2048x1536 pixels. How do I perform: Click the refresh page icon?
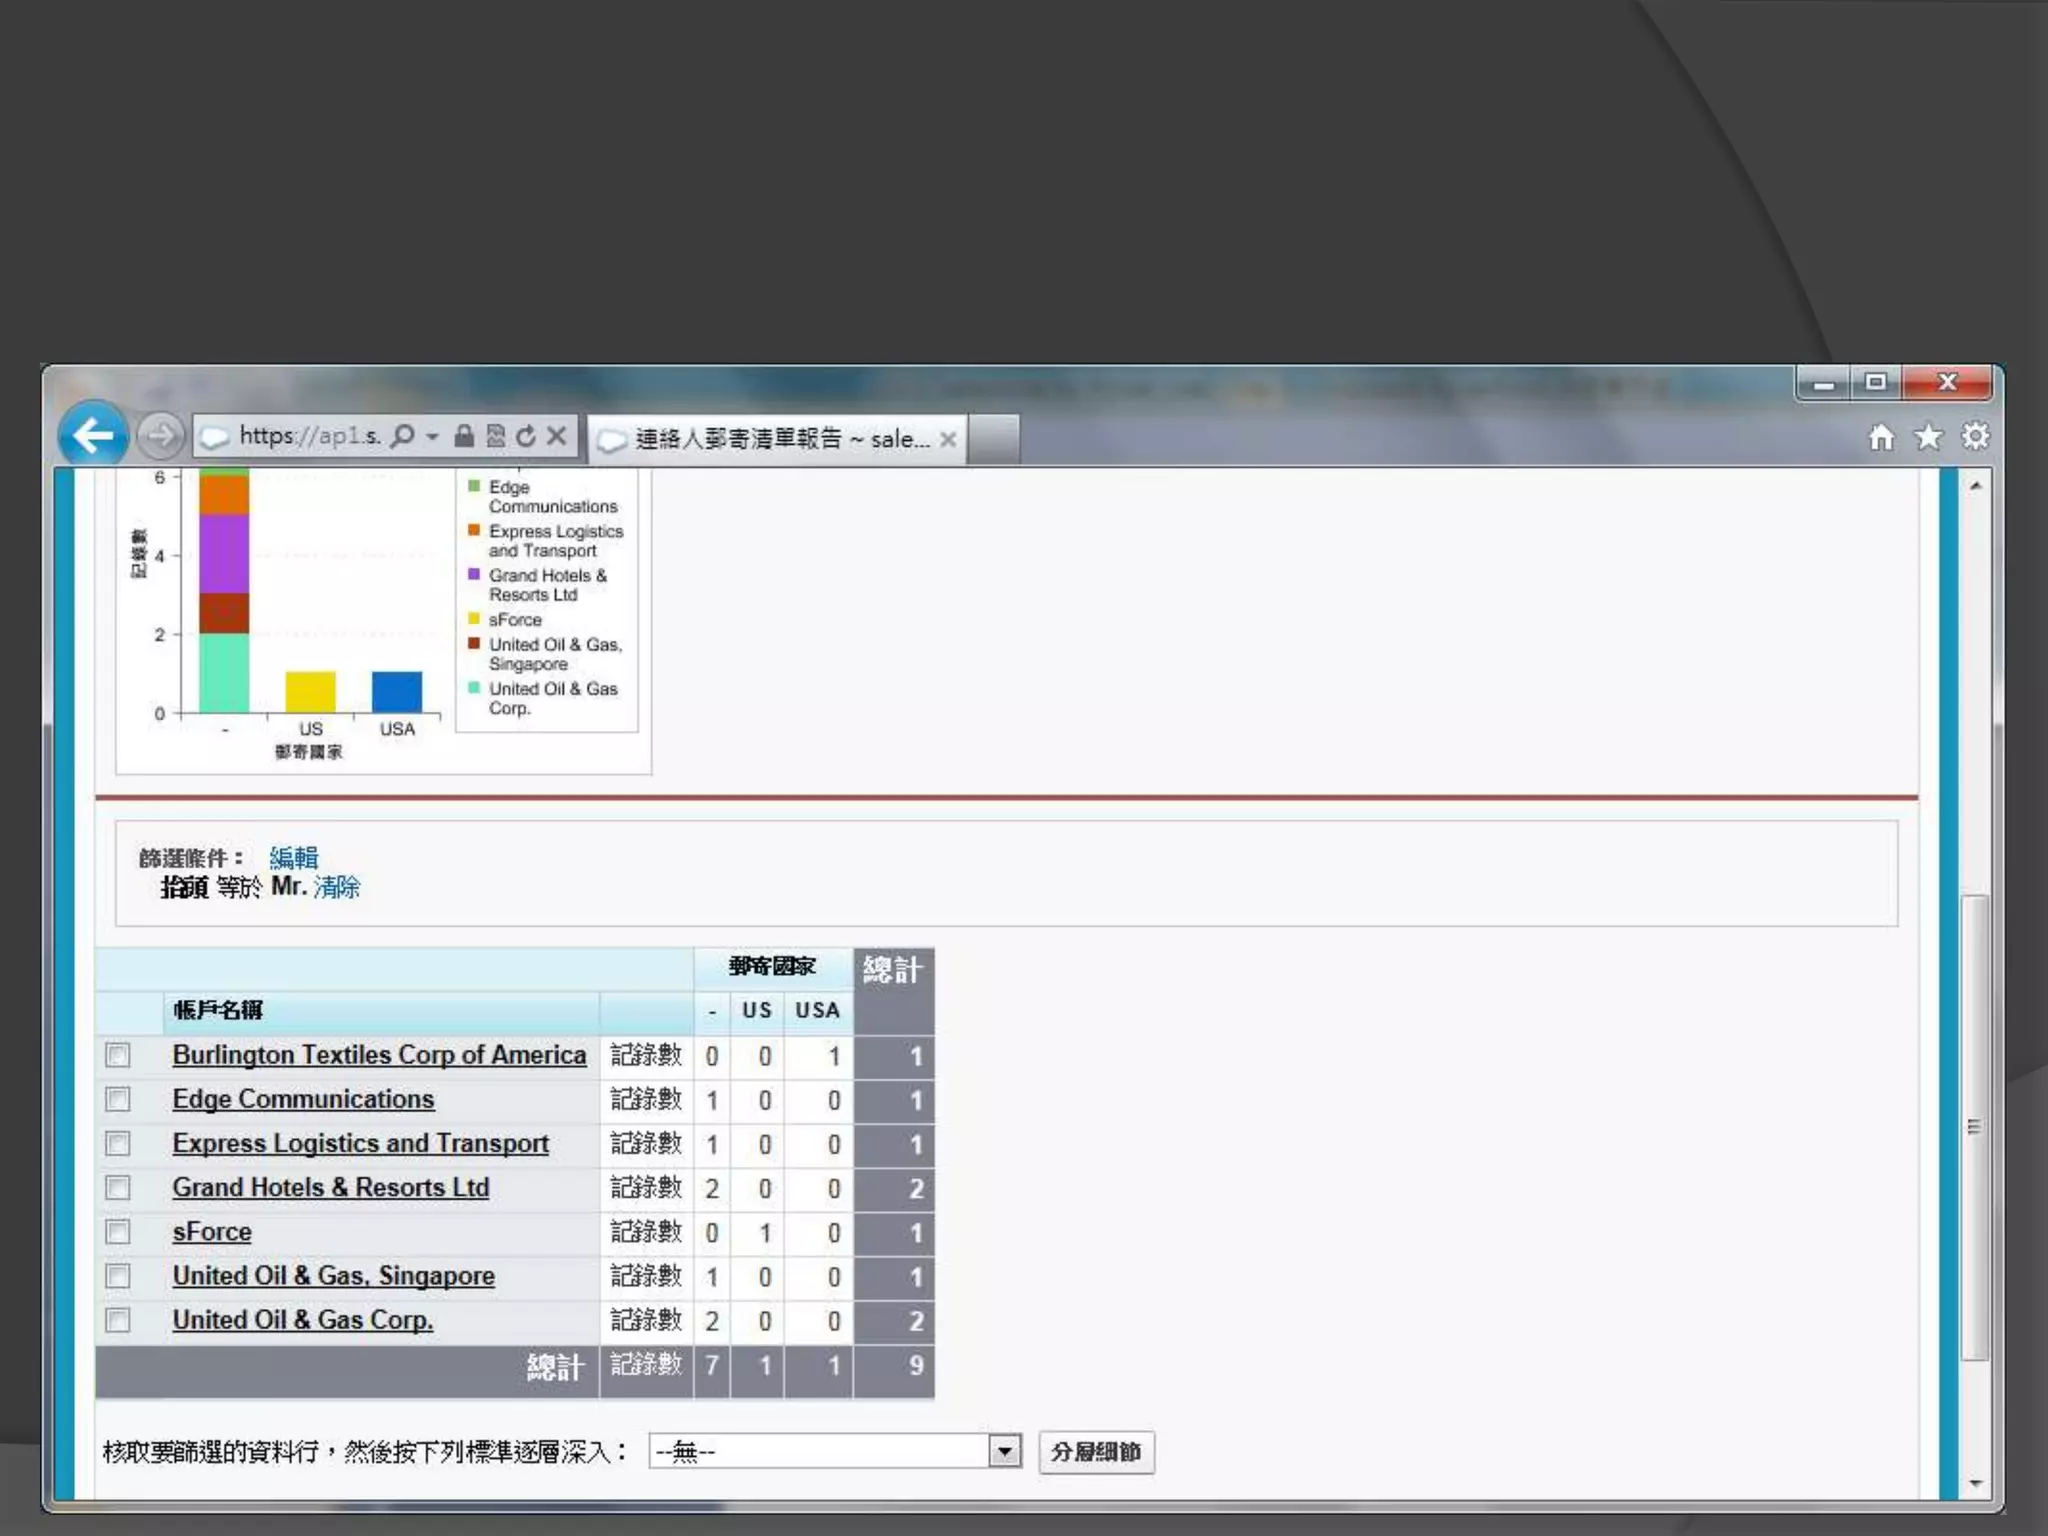pyautogui.click(x=526, y=436)
